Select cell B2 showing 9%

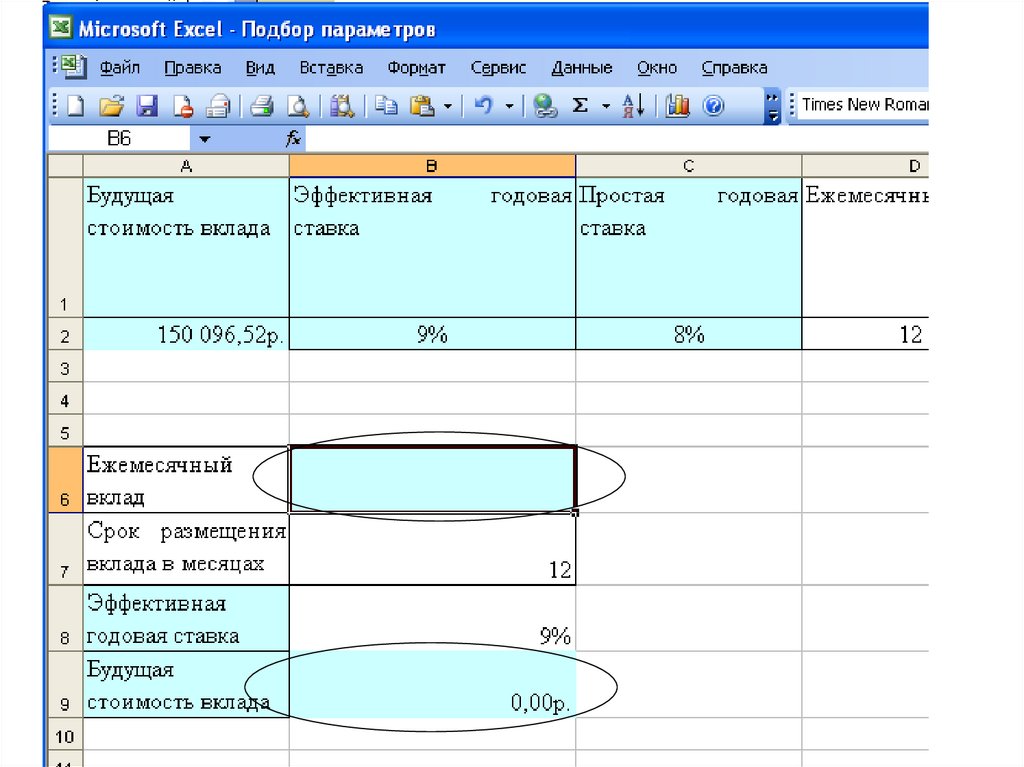pos(432,335)
